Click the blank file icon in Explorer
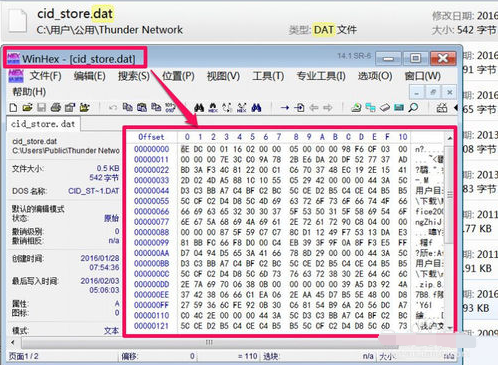 (18, 20)
